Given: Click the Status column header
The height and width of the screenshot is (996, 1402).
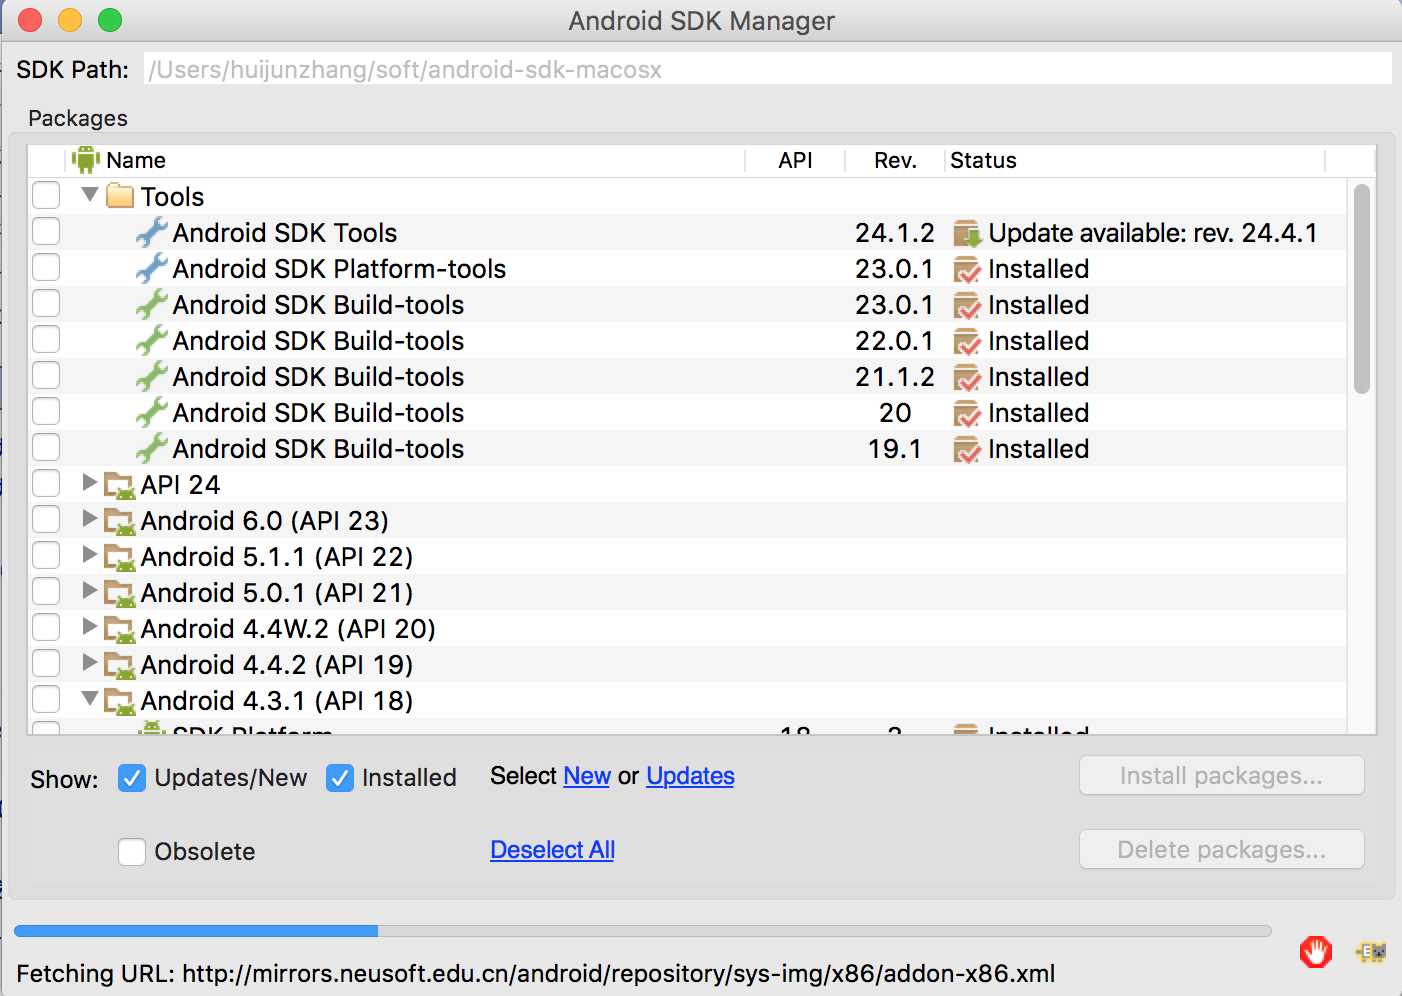Looking at the screenshot, I should pos(1135,160).
